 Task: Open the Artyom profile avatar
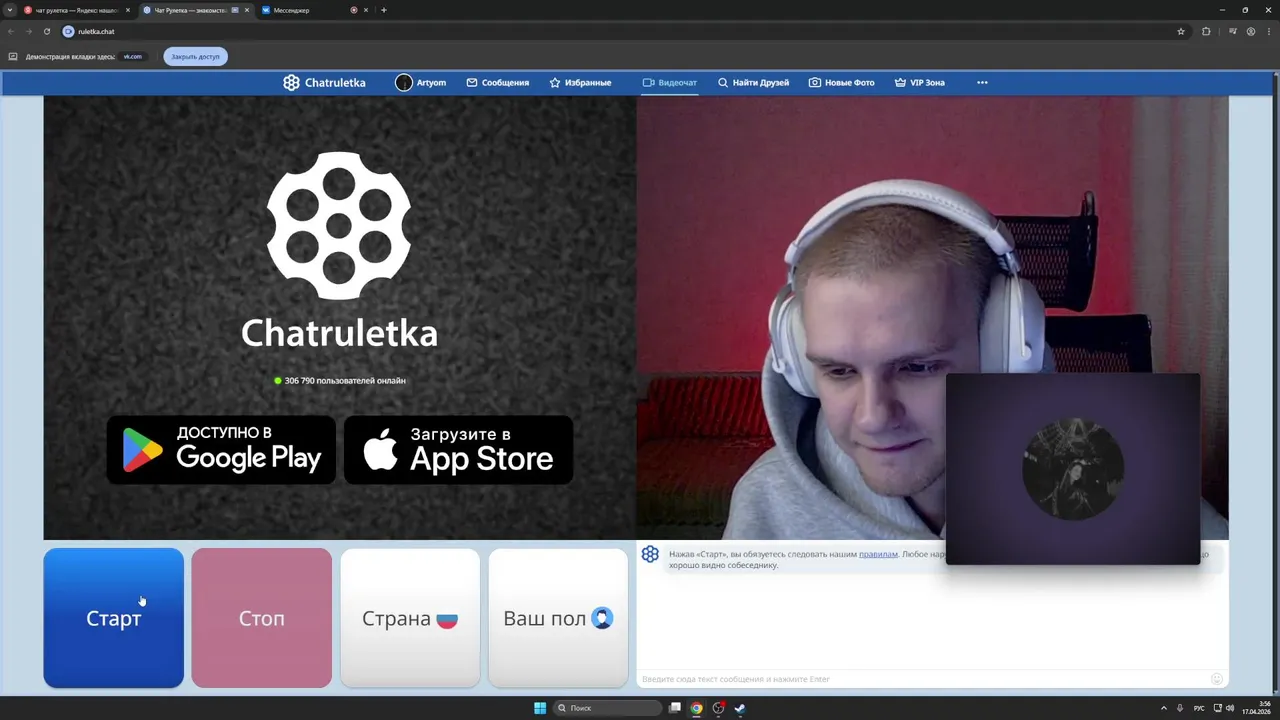point(404,82)
